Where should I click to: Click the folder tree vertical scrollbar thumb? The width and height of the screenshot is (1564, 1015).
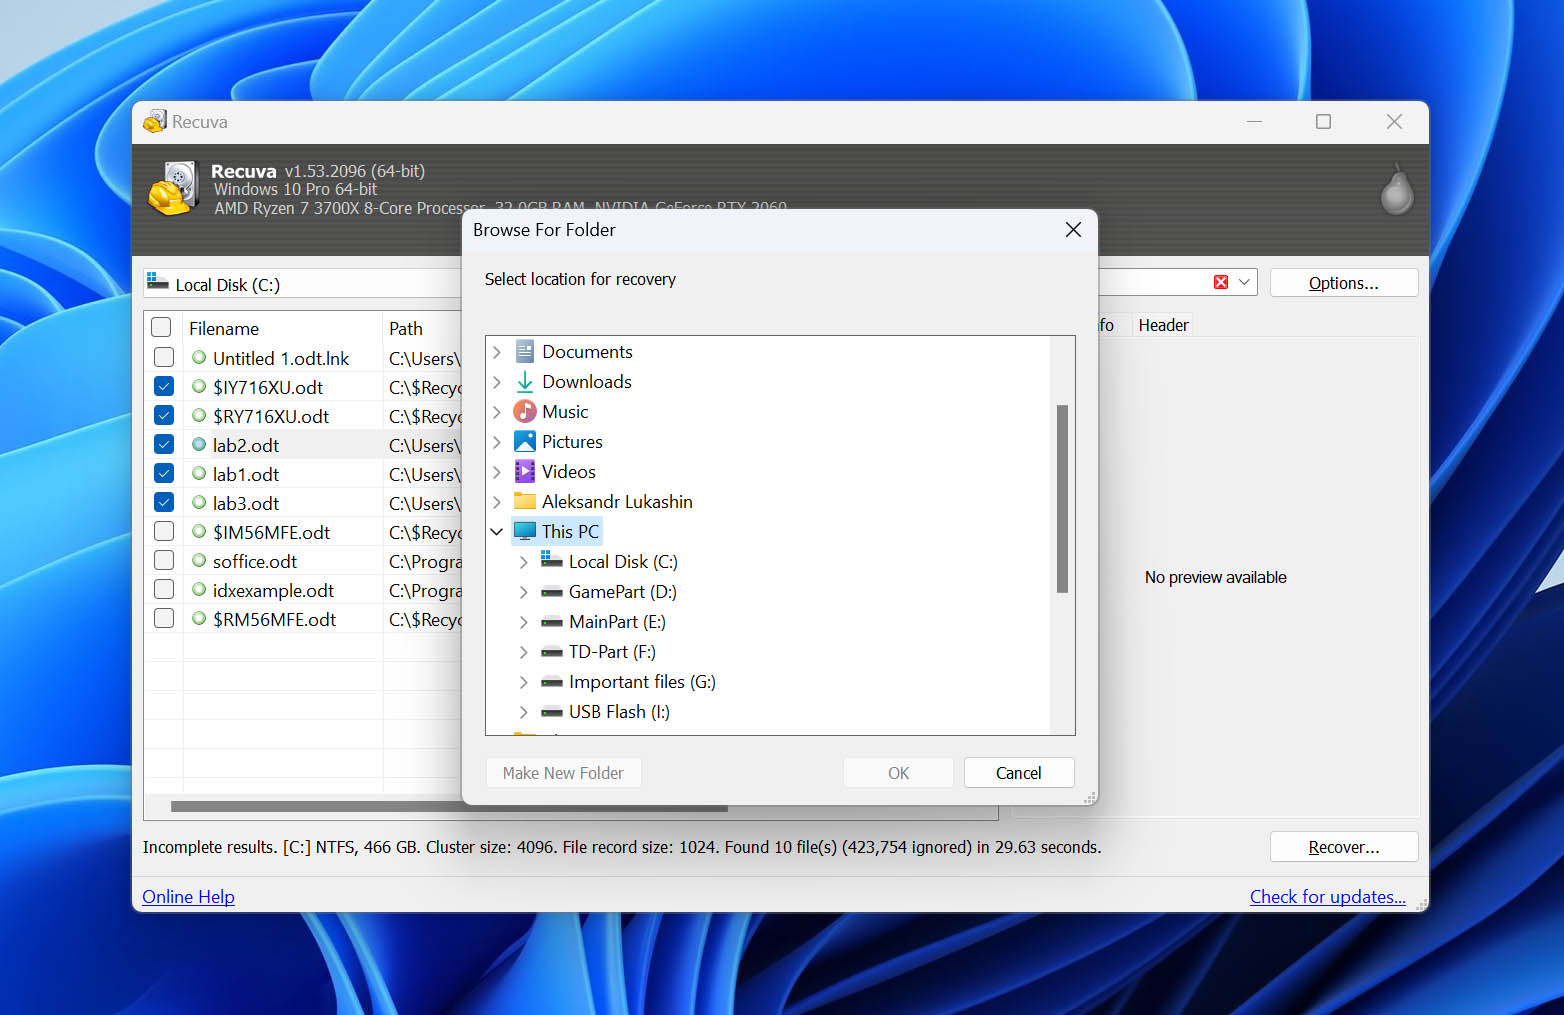(1062, 498)
